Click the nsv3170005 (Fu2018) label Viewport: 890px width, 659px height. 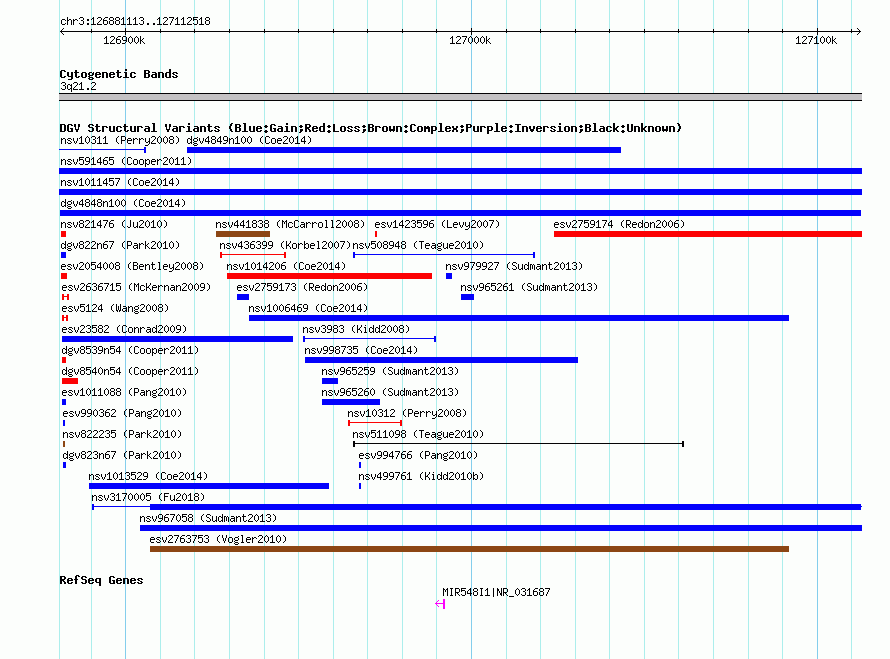tap(148, 497)
